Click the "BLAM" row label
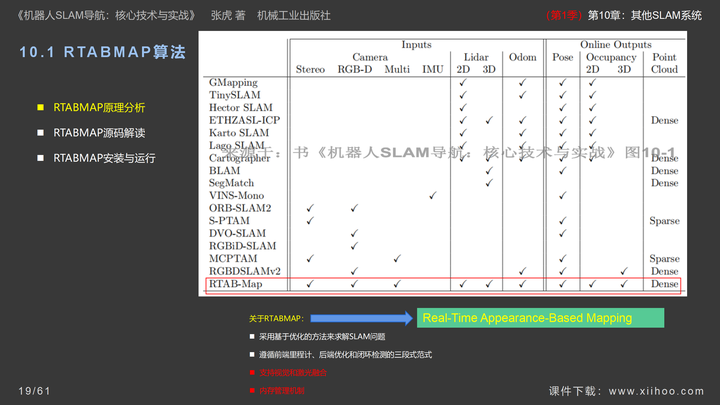This screenshot has width=720, height=405. point(225,170)
